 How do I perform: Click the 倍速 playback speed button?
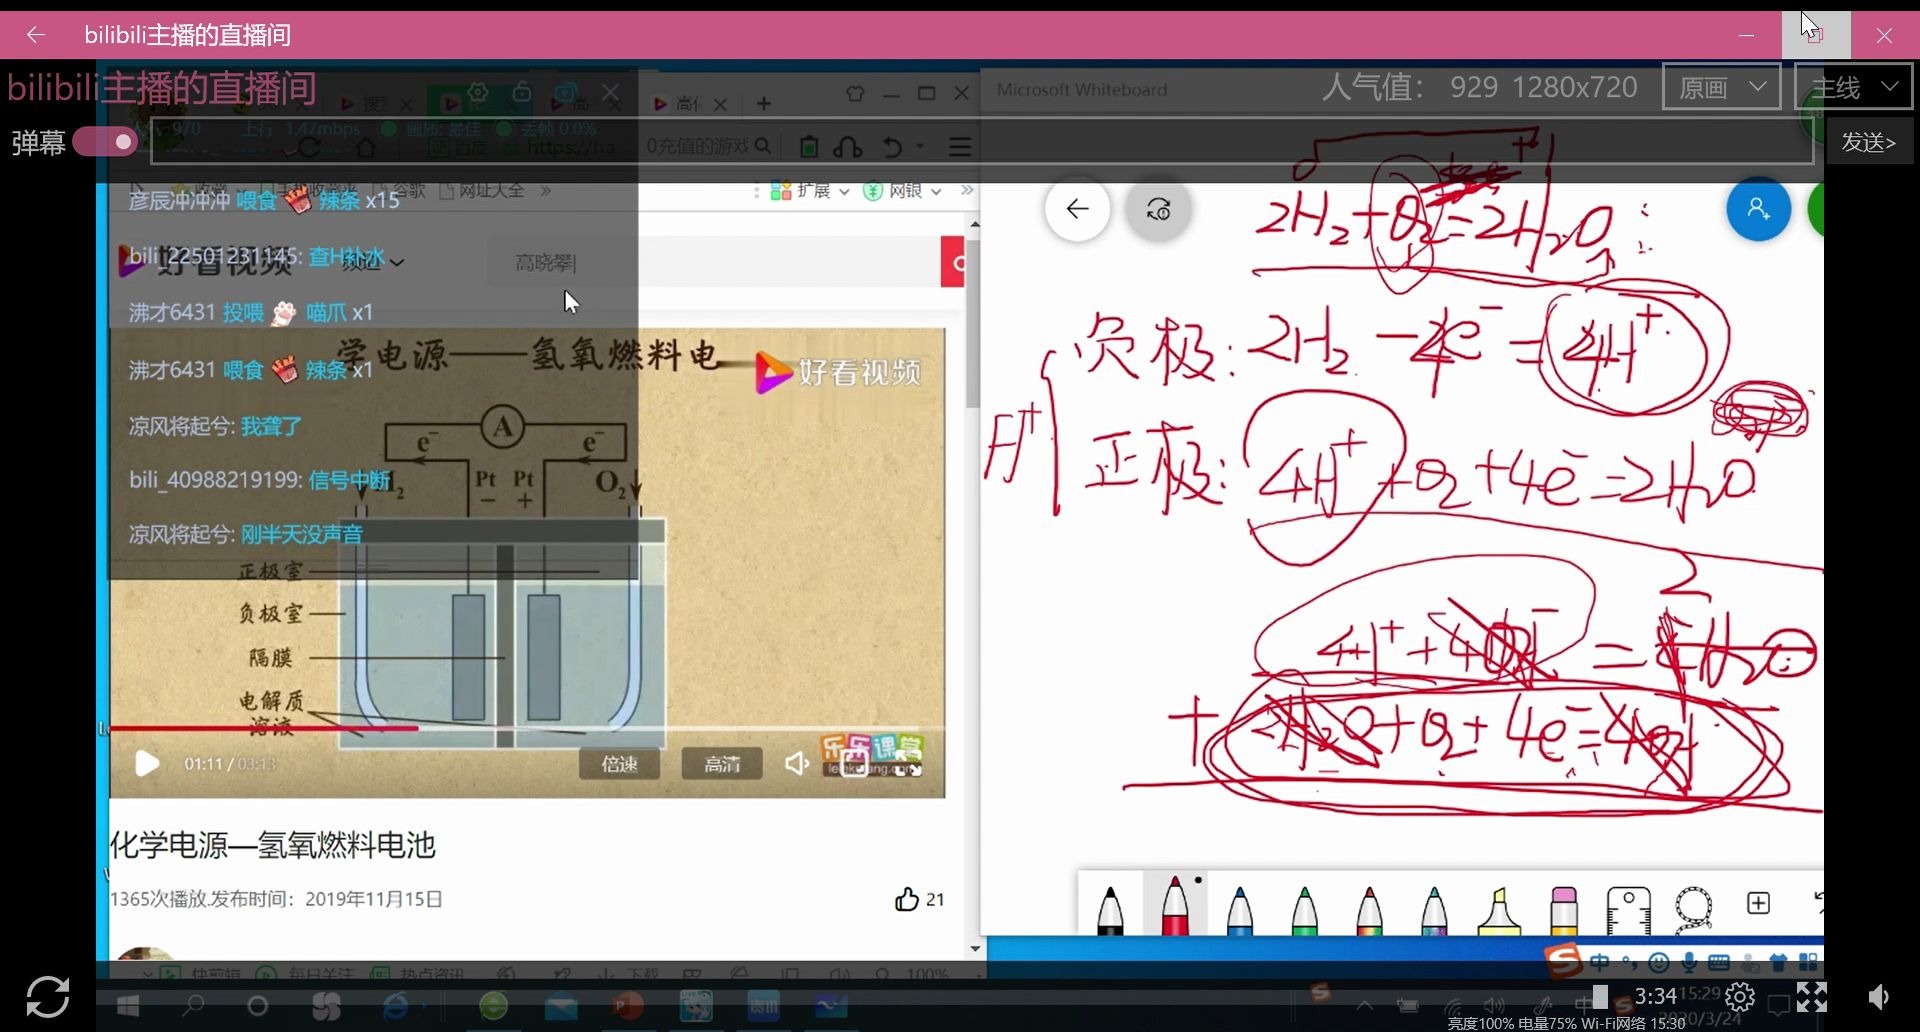pyautogui.click(x=619, y=764)
